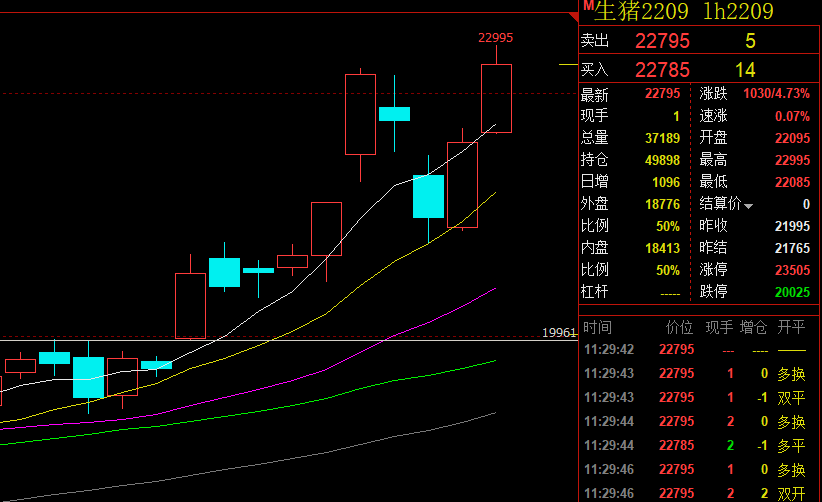Viewport: 822px width, 502px height.
Task: Click the 开平 column header
Action: point(791,328)
